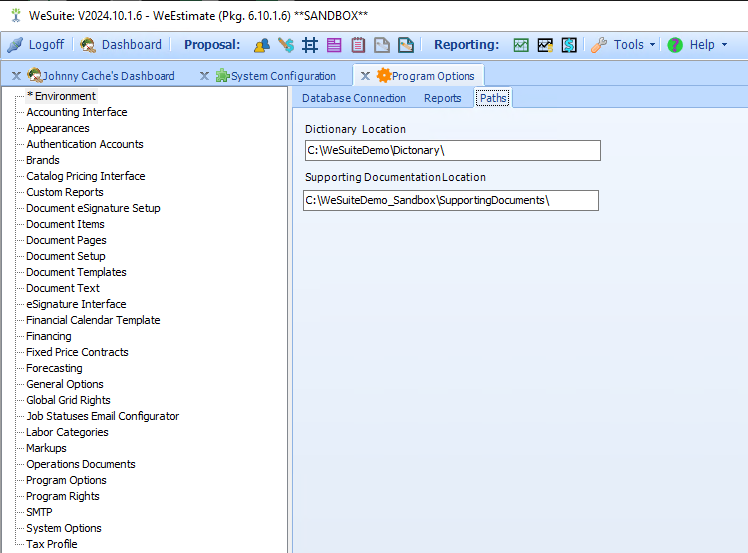748x553 pixels.
Task: Click the Proposal document-with-pencil icon
Action: click(x=406, y=45)
